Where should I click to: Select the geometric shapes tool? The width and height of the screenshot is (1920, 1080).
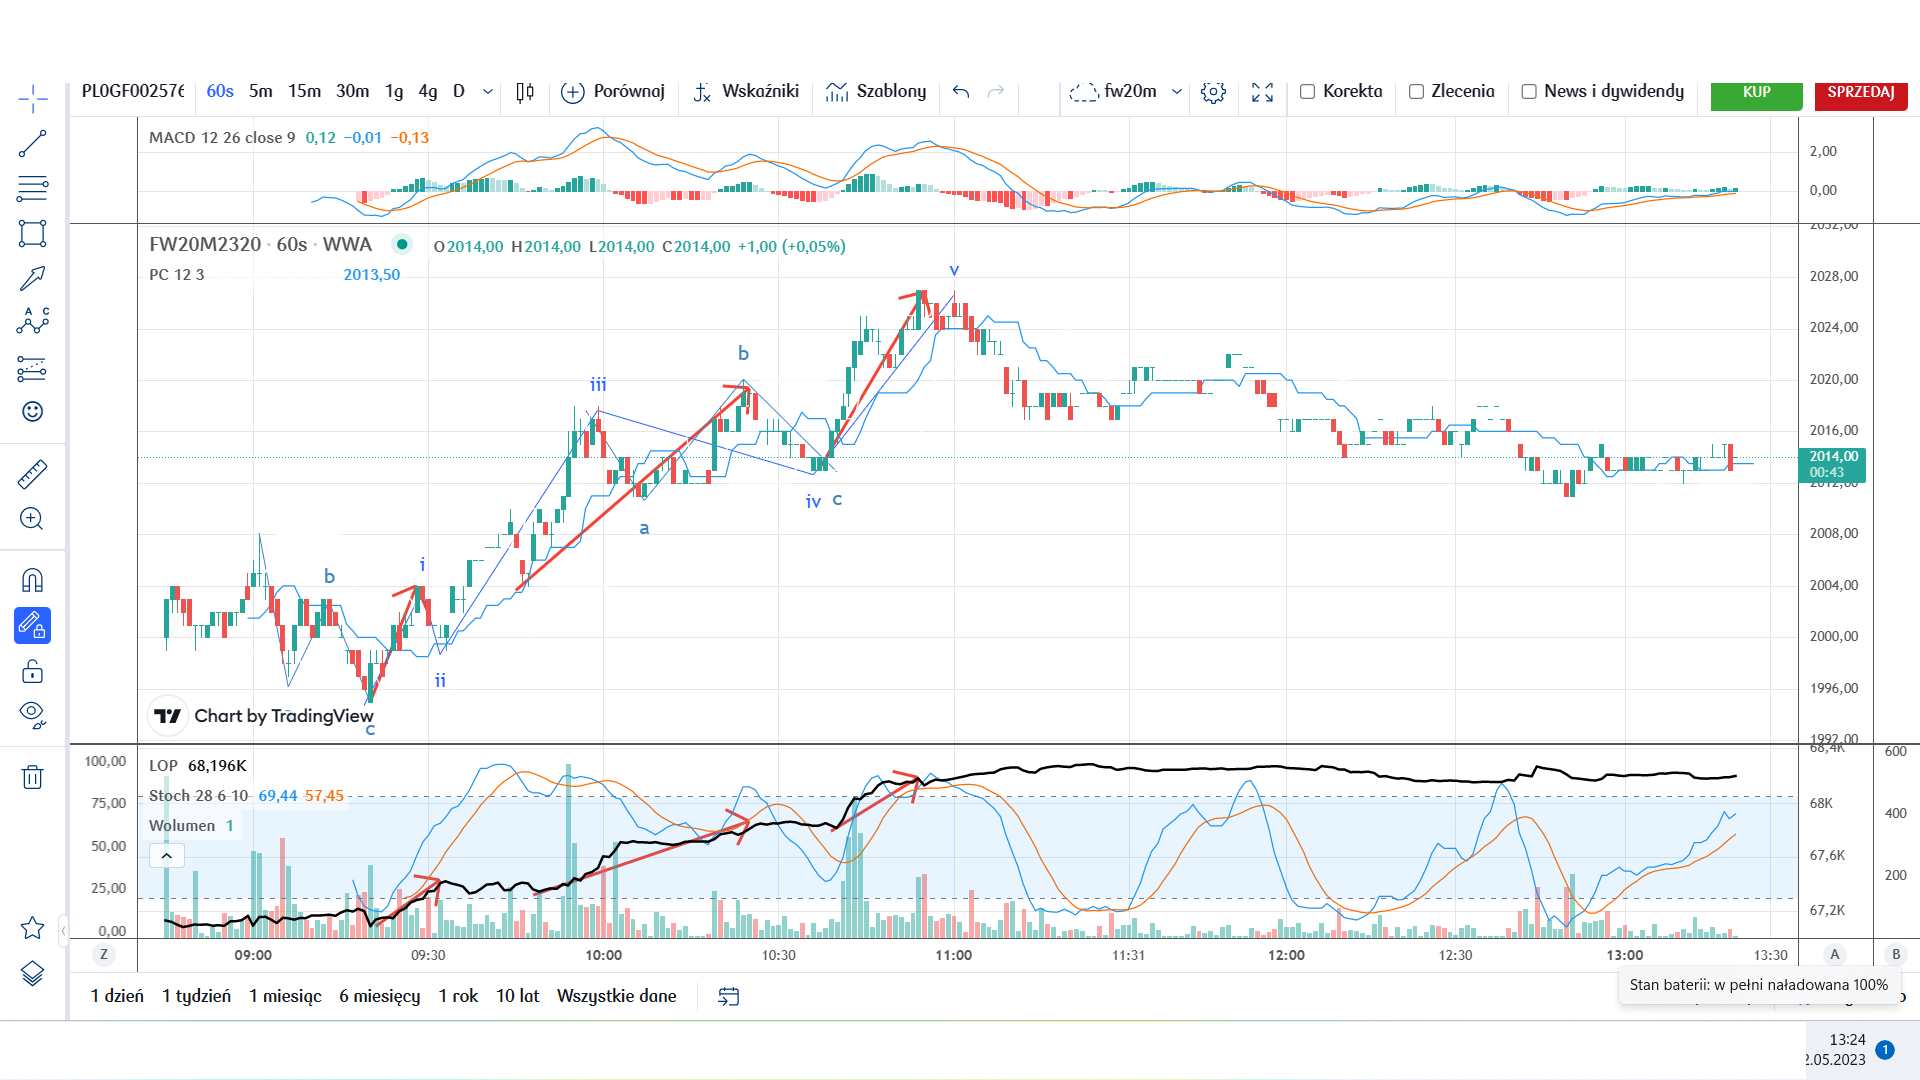(x=32, y=234)
